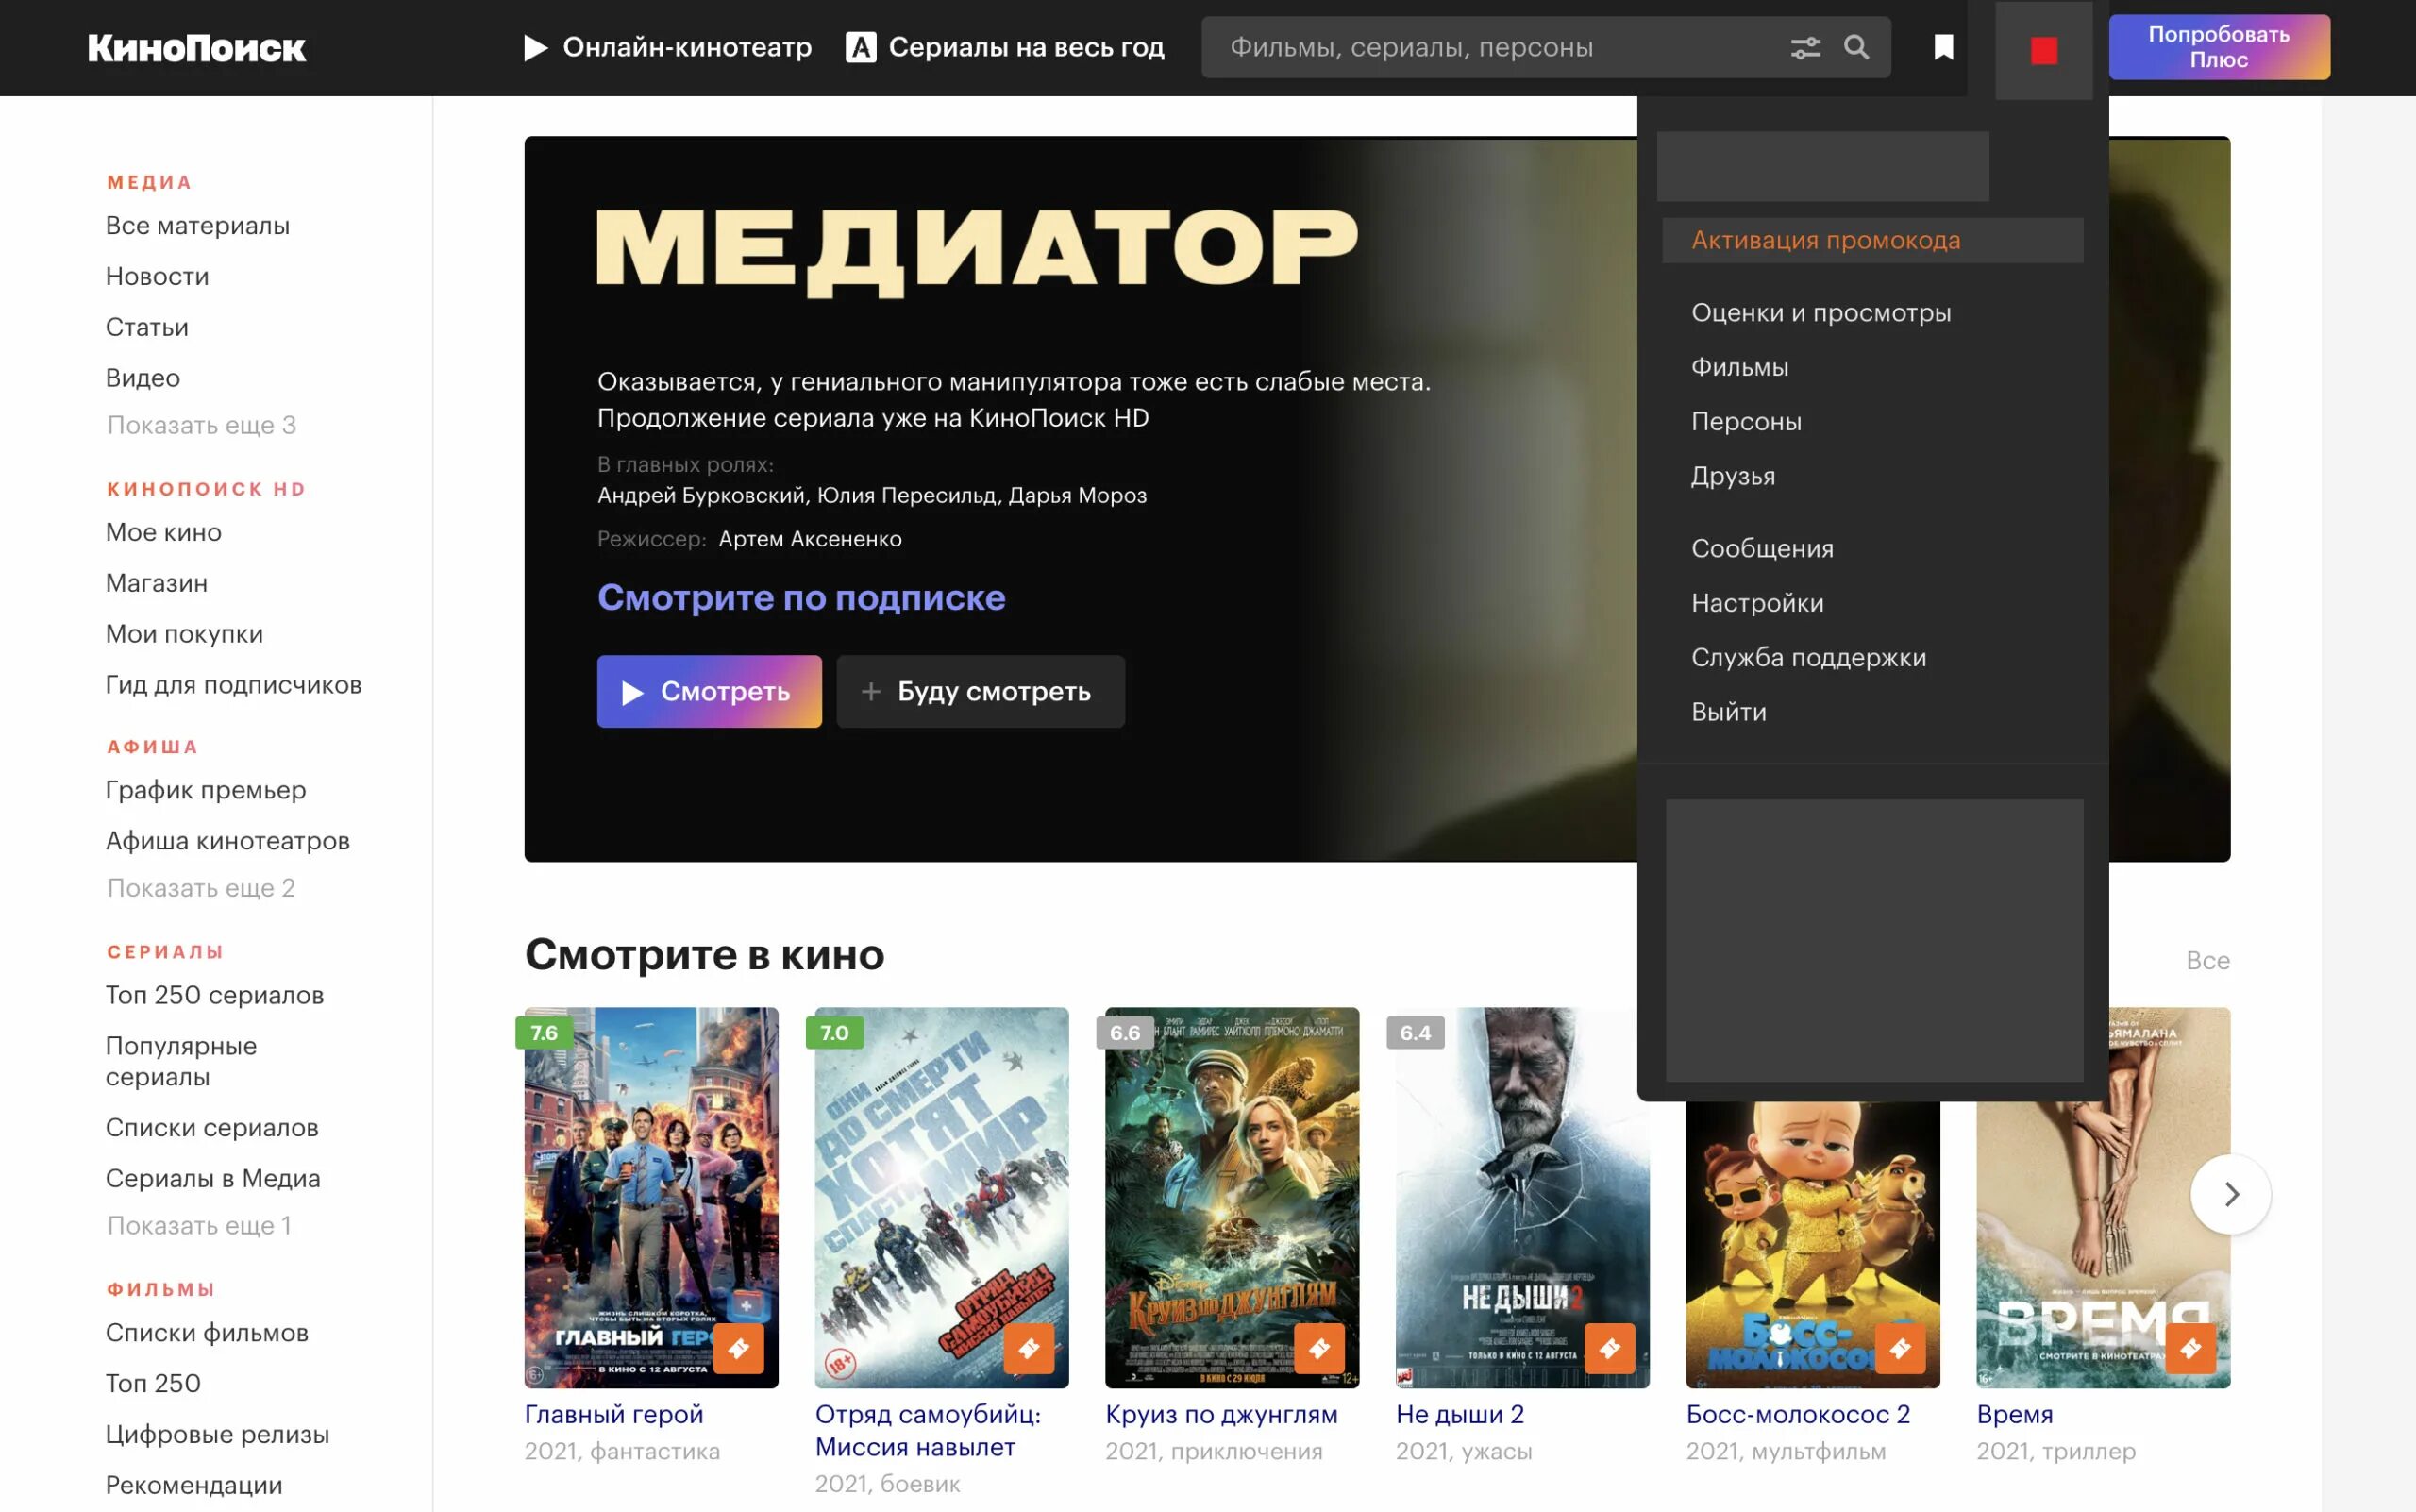Open Мои покупки in sidebar

(185, 634)
